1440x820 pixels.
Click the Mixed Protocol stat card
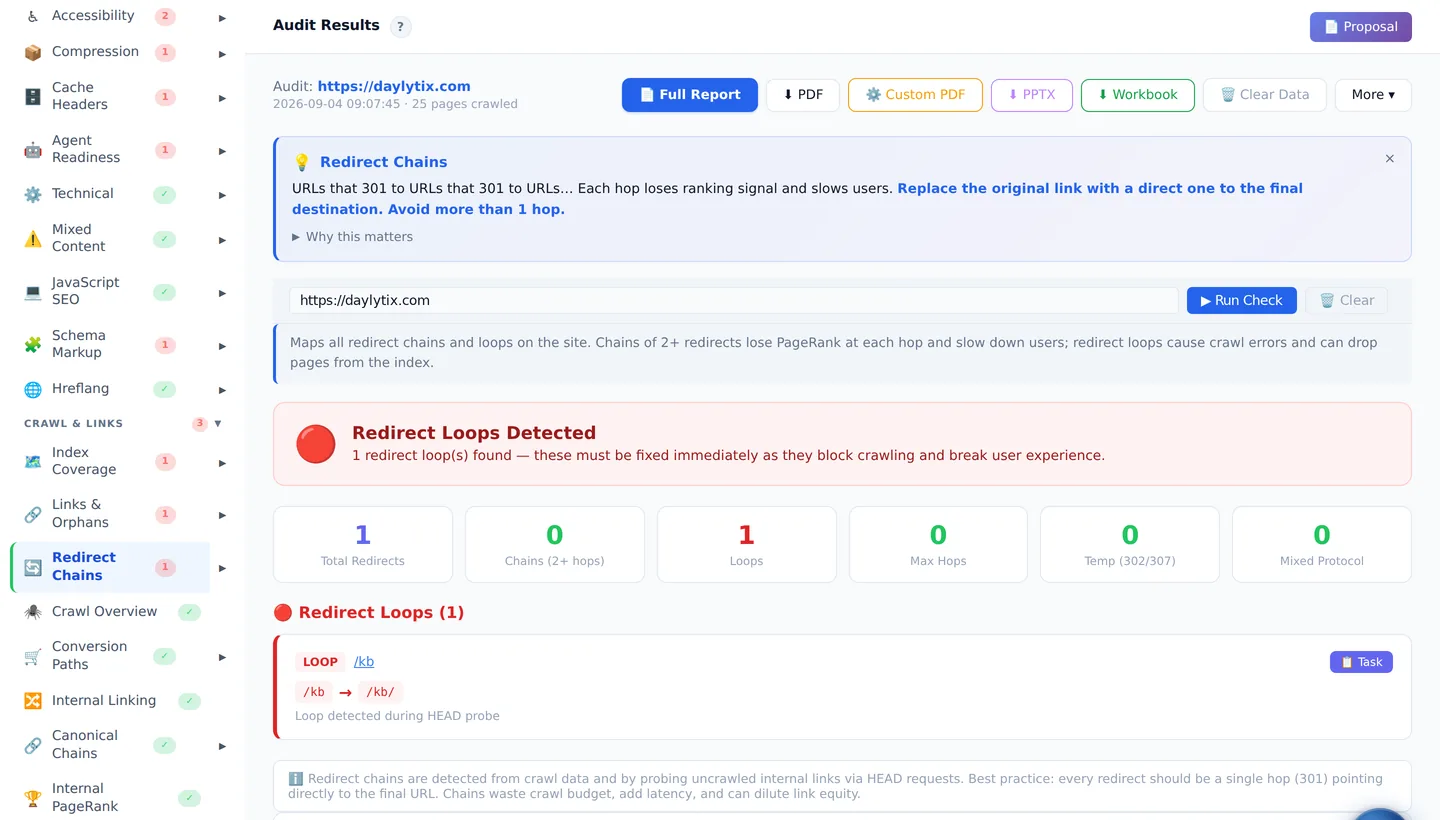tap(1322, 544)
